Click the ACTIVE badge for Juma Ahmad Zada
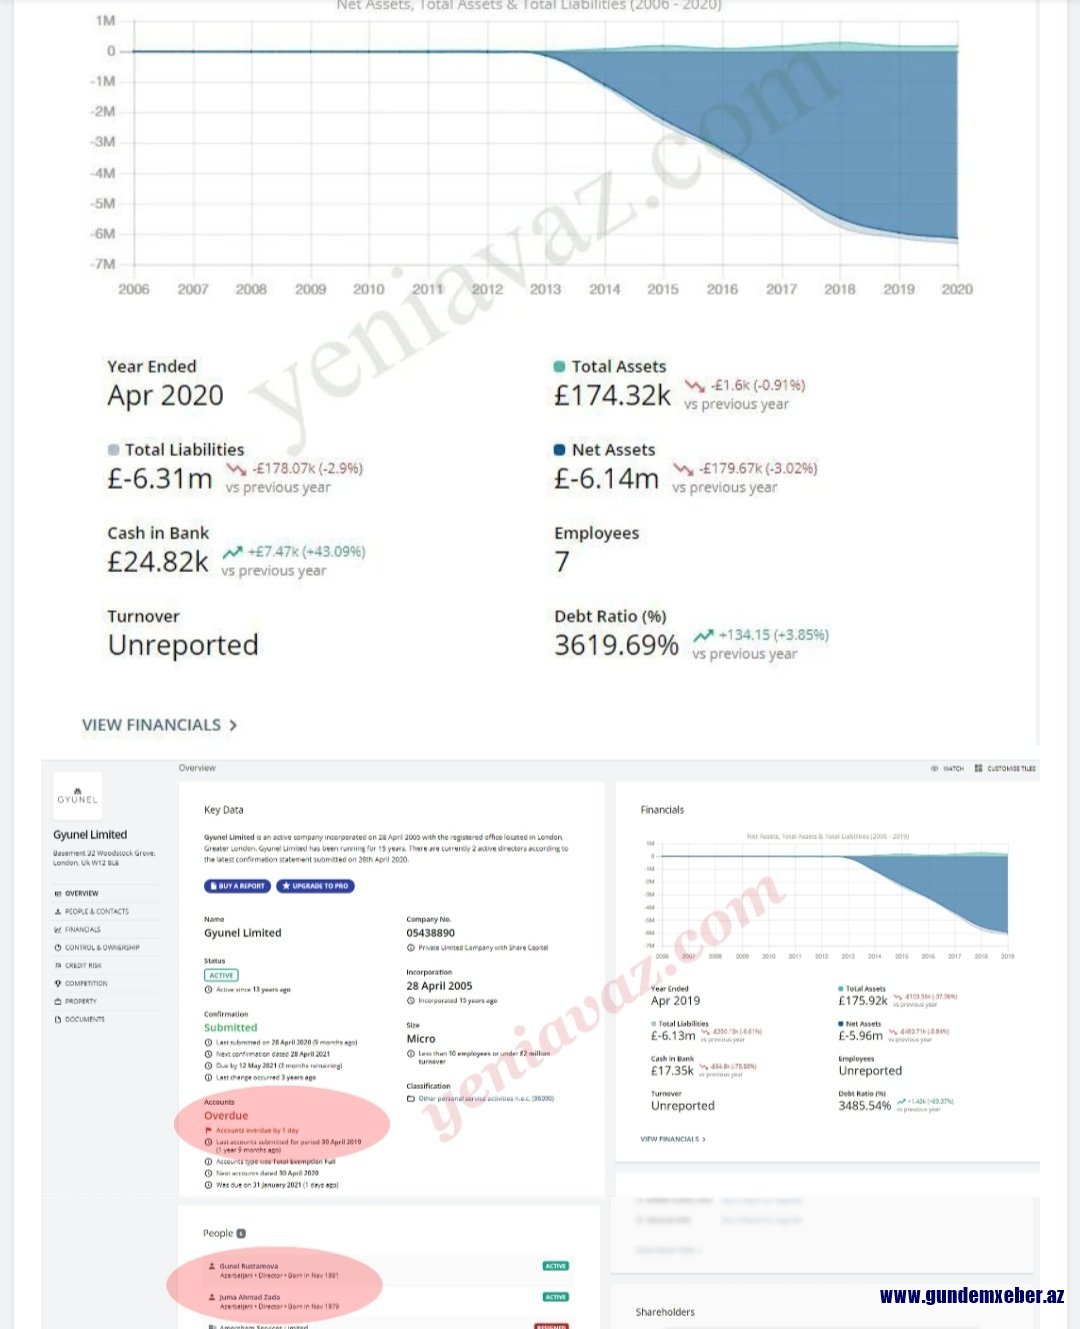This screenshot has height=1329, width=1080. point(556,1297)
